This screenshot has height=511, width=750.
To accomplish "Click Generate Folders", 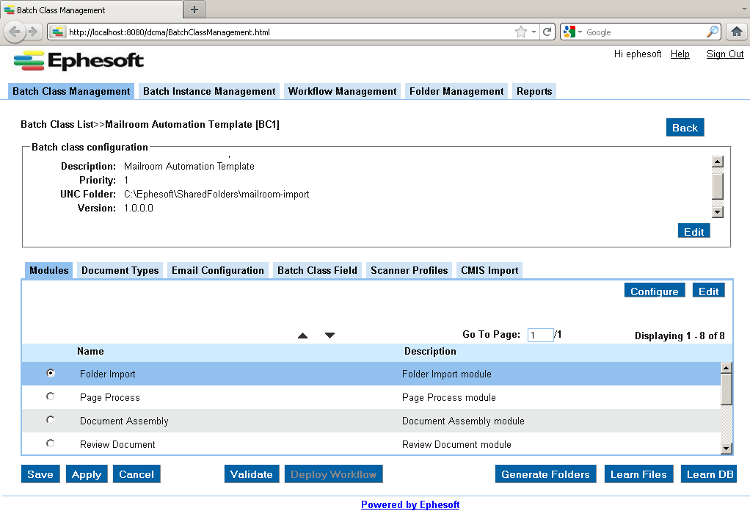I will point(545,474).
